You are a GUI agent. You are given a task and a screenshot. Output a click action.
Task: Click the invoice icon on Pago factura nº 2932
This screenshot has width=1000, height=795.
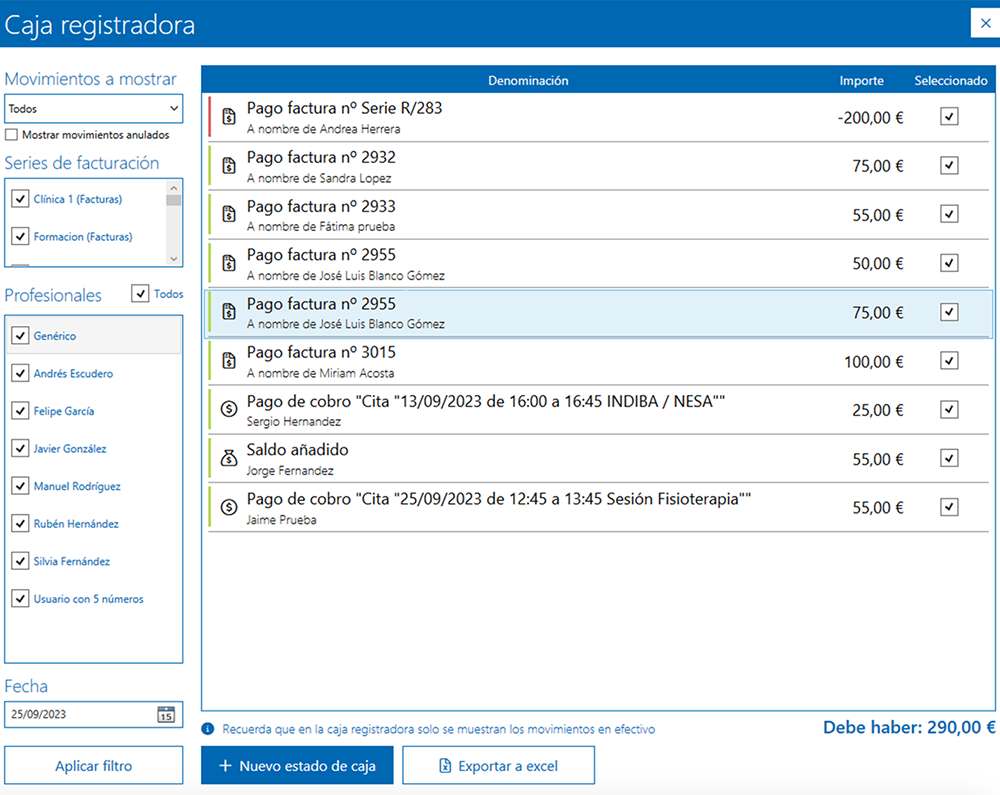coord(228,164)
